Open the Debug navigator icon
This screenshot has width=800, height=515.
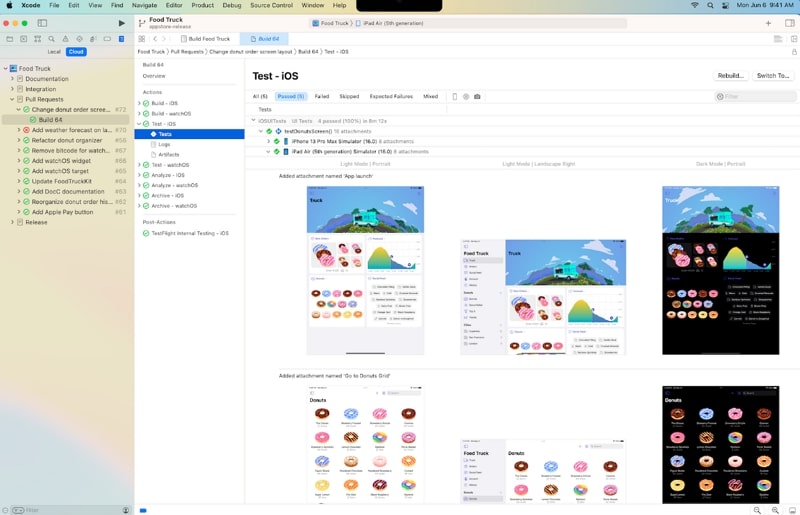pyautogui.click(x=93, y=39)
